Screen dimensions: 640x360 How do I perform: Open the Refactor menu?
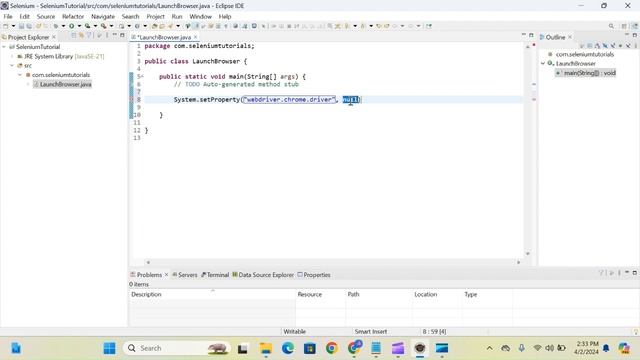(73, 16)
